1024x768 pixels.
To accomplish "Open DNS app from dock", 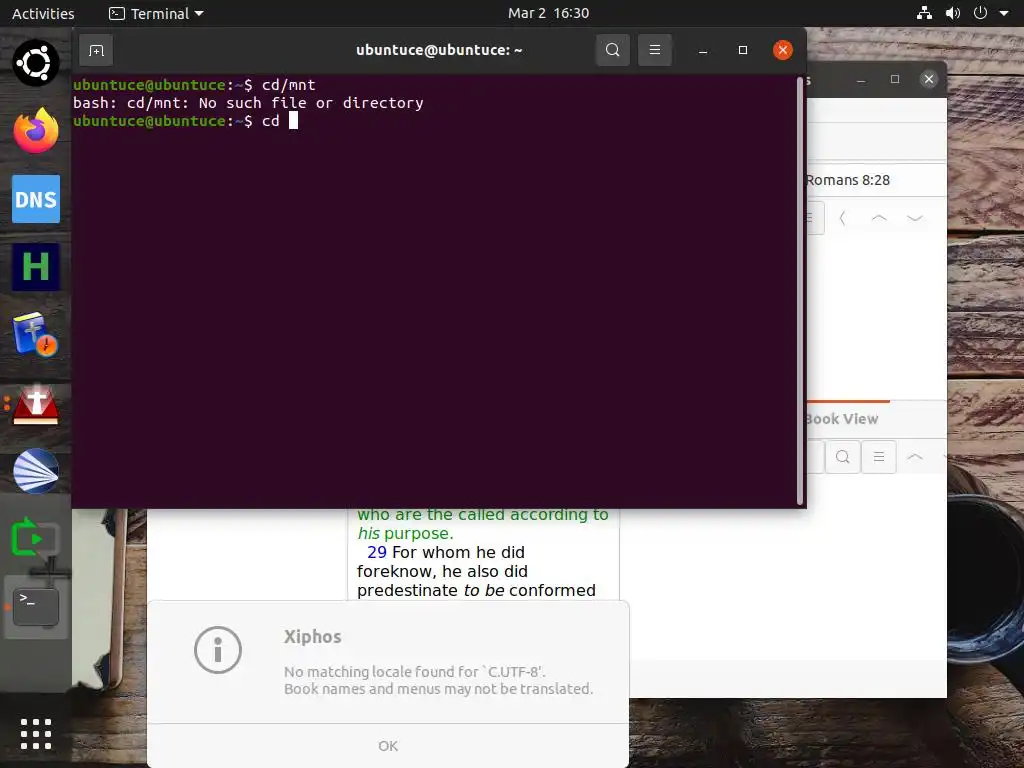I will (x=36, y=199).
